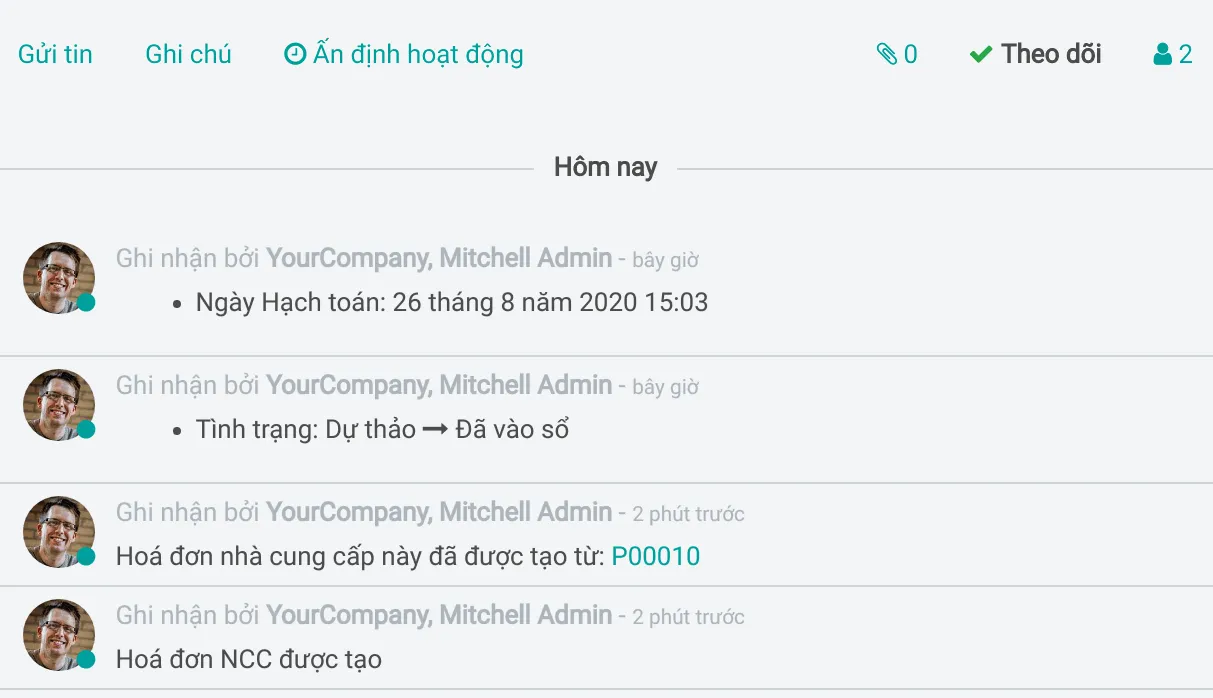
Task: Click "bây giờ" timestamp on Ngày Hạch toán message
Action: (x=665, y=260)
